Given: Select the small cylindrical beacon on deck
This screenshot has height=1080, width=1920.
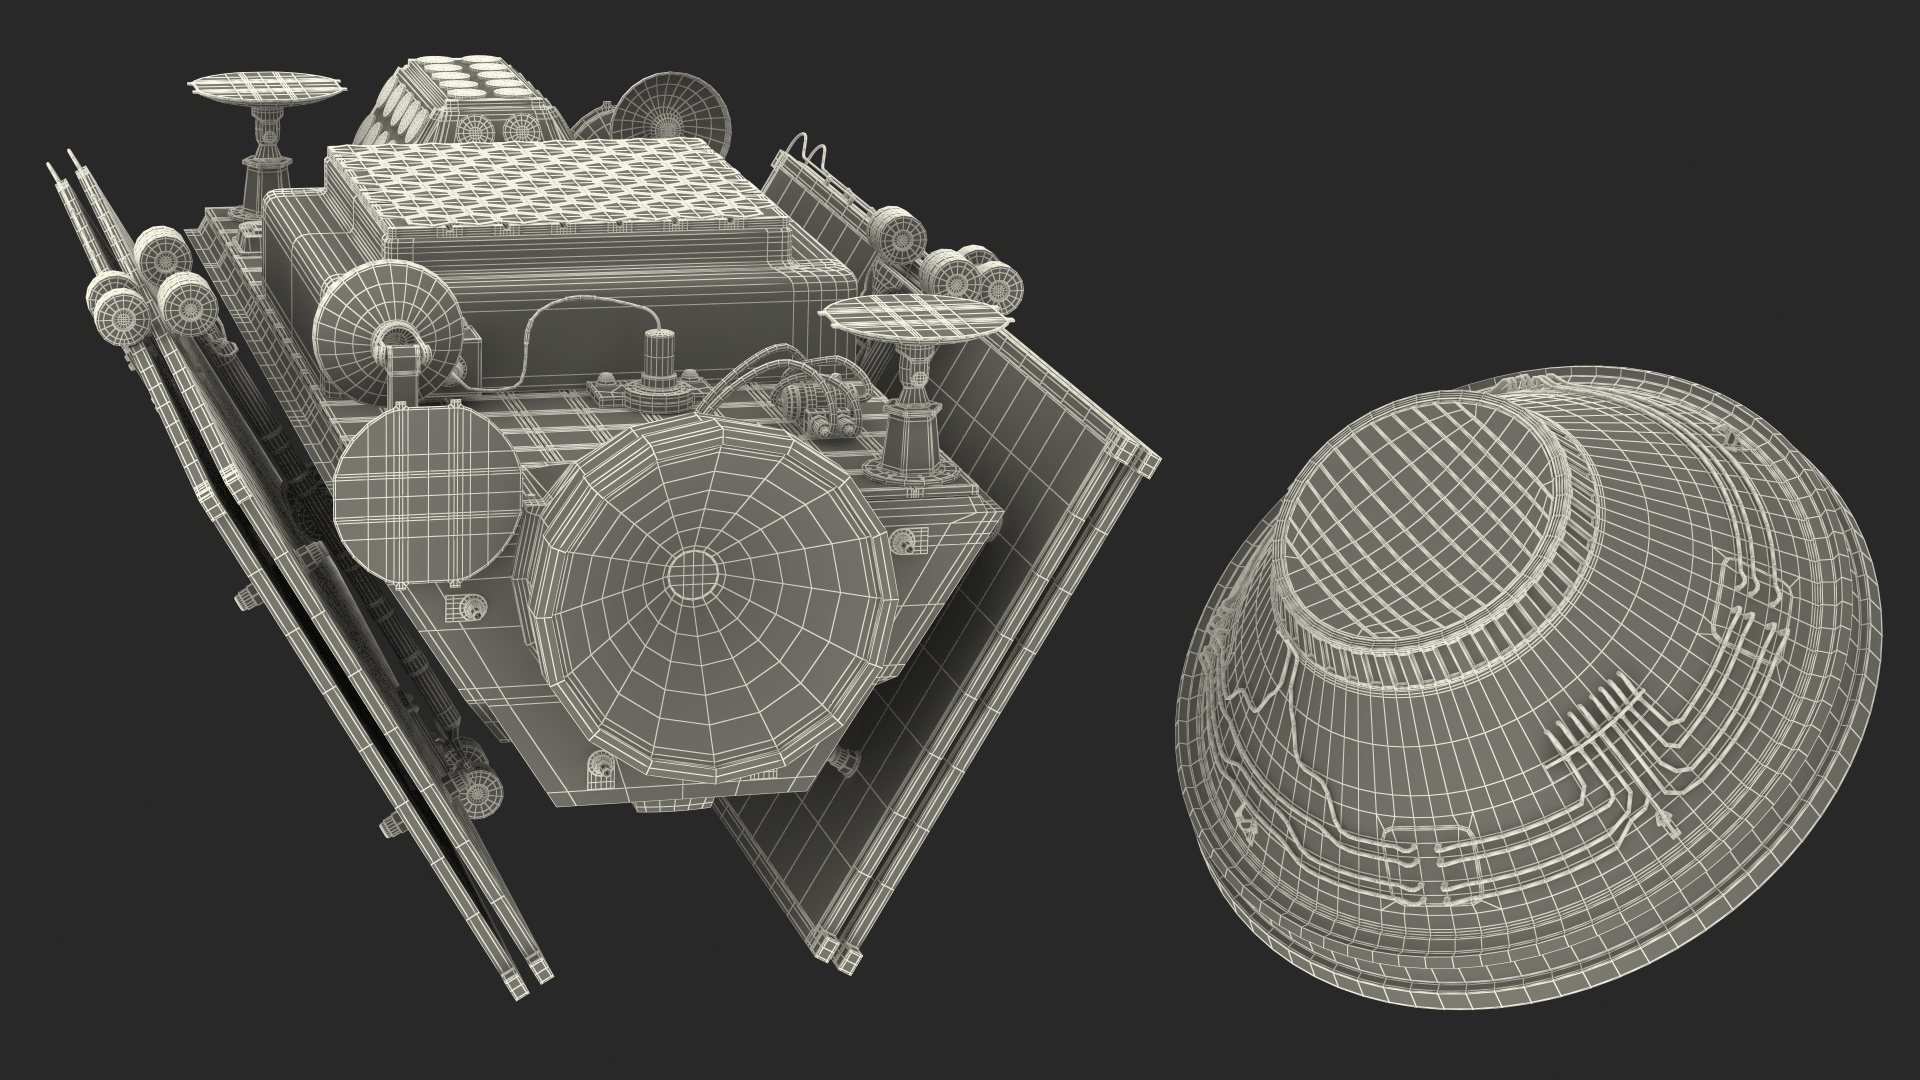Looking at the screenshot, I should [x=660, y=352].
